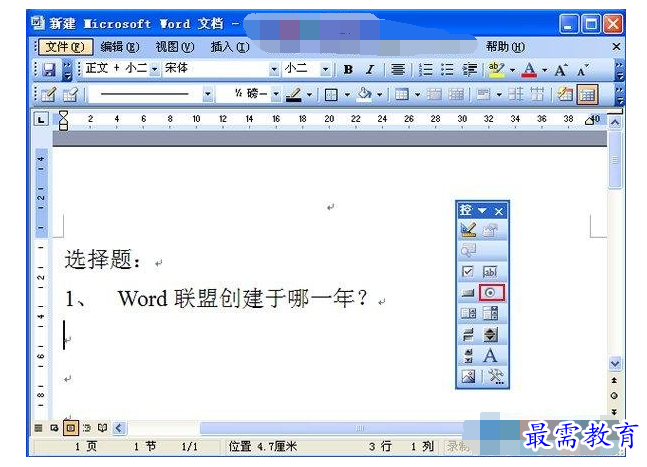
Task: Click the vertical scrollbar up arrow
Action: point(615,123)
